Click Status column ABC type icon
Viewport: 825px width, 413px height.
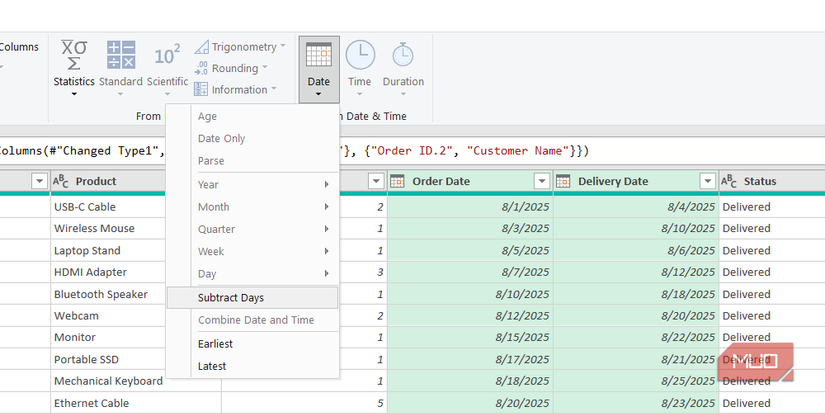tap(729, 181)
